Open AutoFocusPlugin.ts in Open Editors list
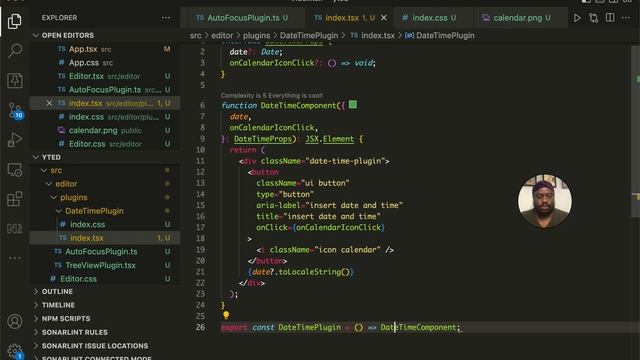Image resolution: width=640 pixels, height=360 pixels. pos(105,90)
